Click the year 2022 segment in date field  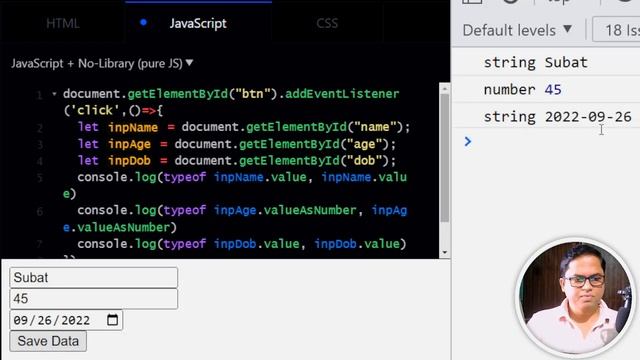coord(76,320)
